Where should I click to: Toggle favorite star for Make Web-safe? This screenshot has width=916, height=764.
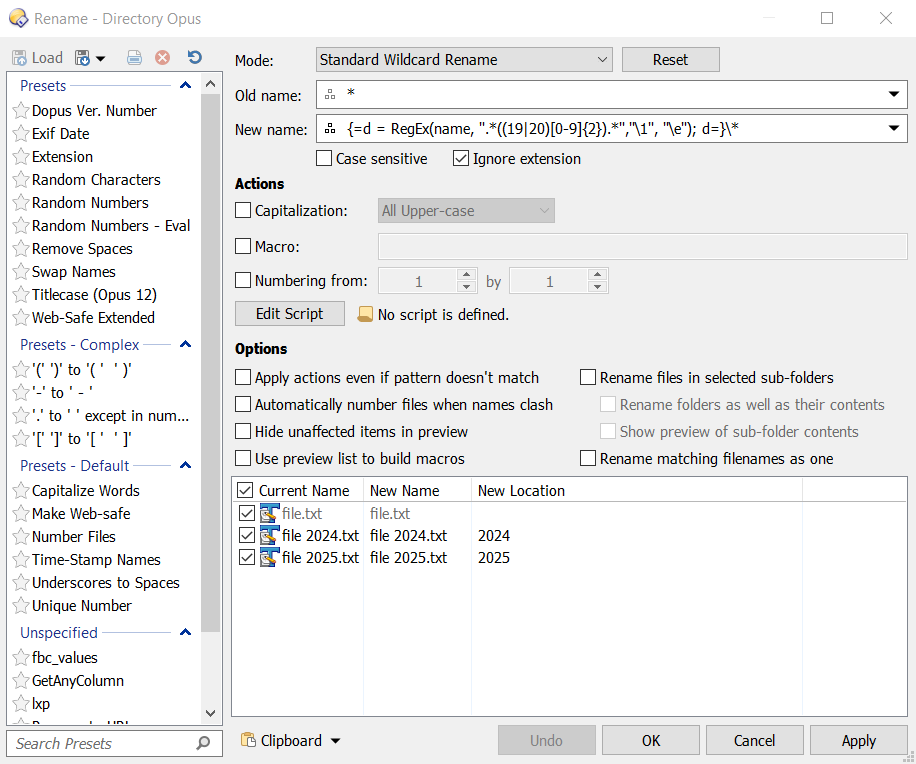click(21, 513)
